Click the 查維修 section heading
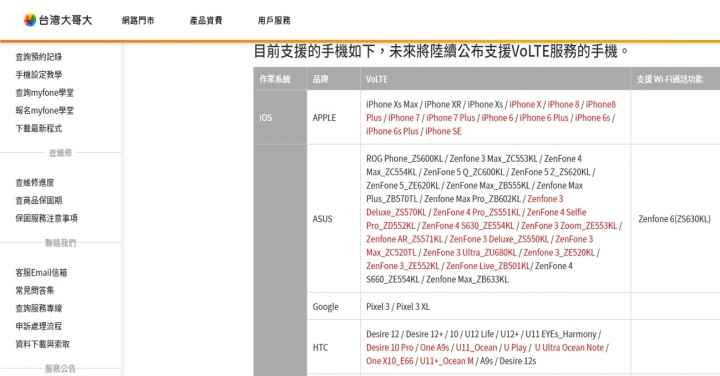The height and width of the screenshot is (376, 720). 60,153
